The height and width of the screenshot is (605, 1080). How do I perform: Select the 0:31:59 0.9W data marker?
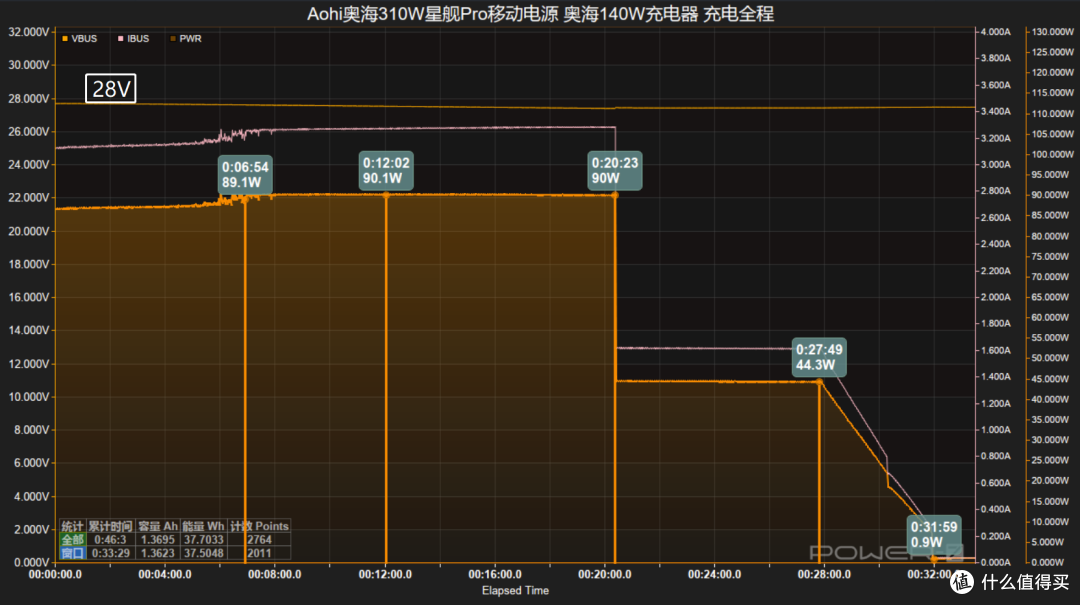934,535
